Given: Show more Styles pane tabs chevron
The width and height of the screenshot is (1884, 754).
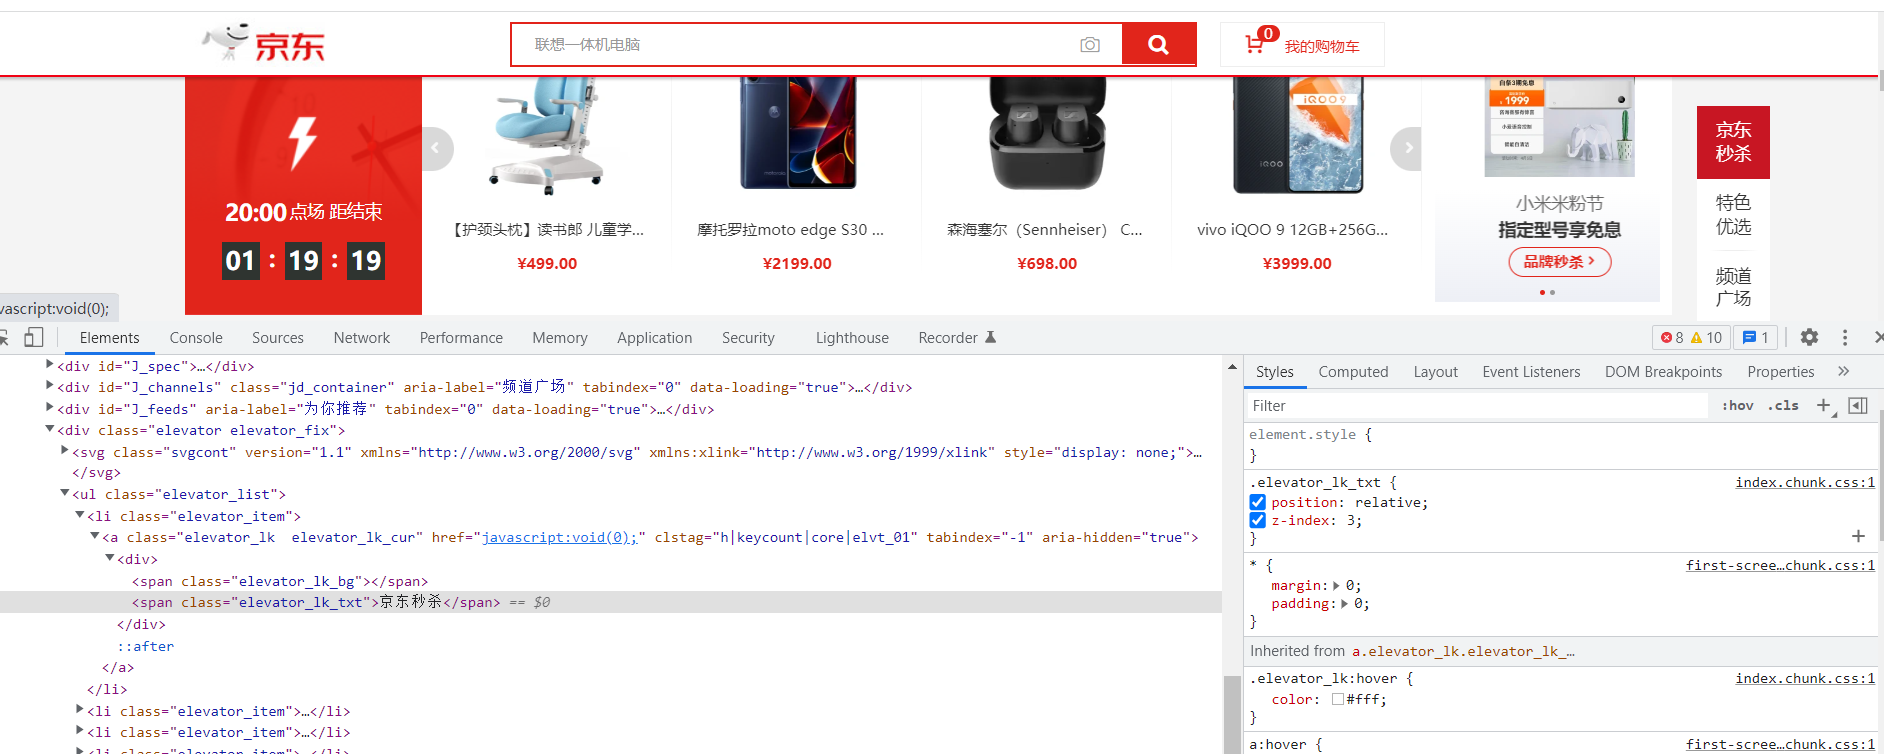Looking at the screenshot, I should coord(1843,371).
